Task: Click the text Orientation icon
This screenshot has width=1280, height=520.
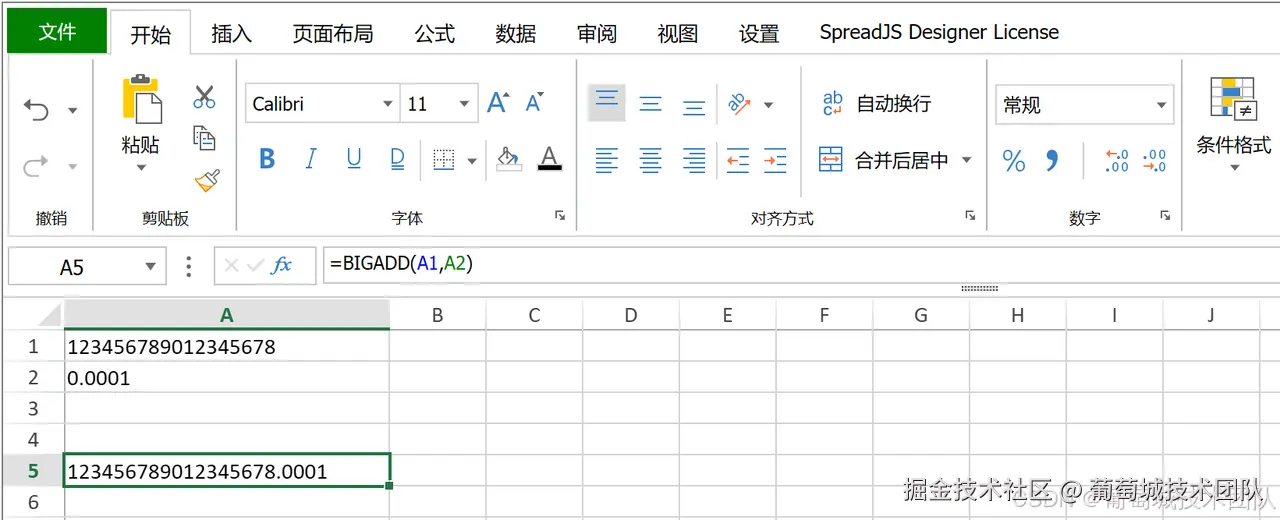Action: click(739, 103)
